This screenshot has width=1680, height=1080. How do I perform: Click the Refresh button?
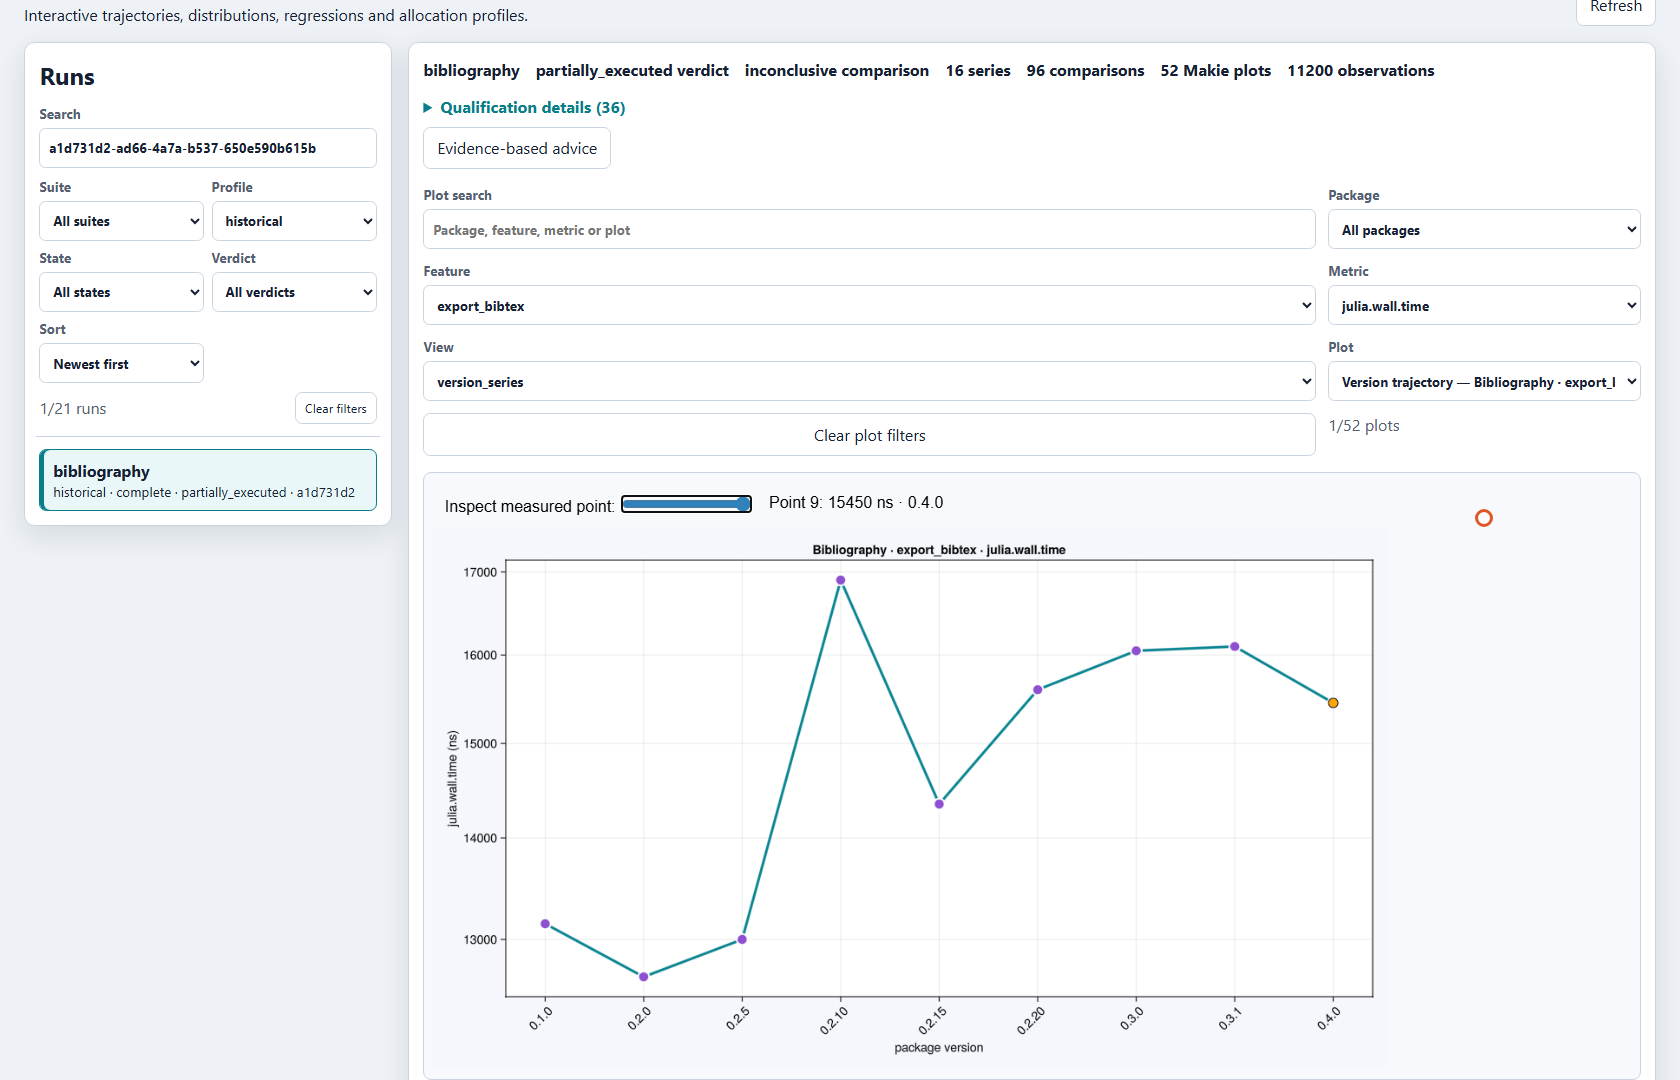pos(1615,8)
